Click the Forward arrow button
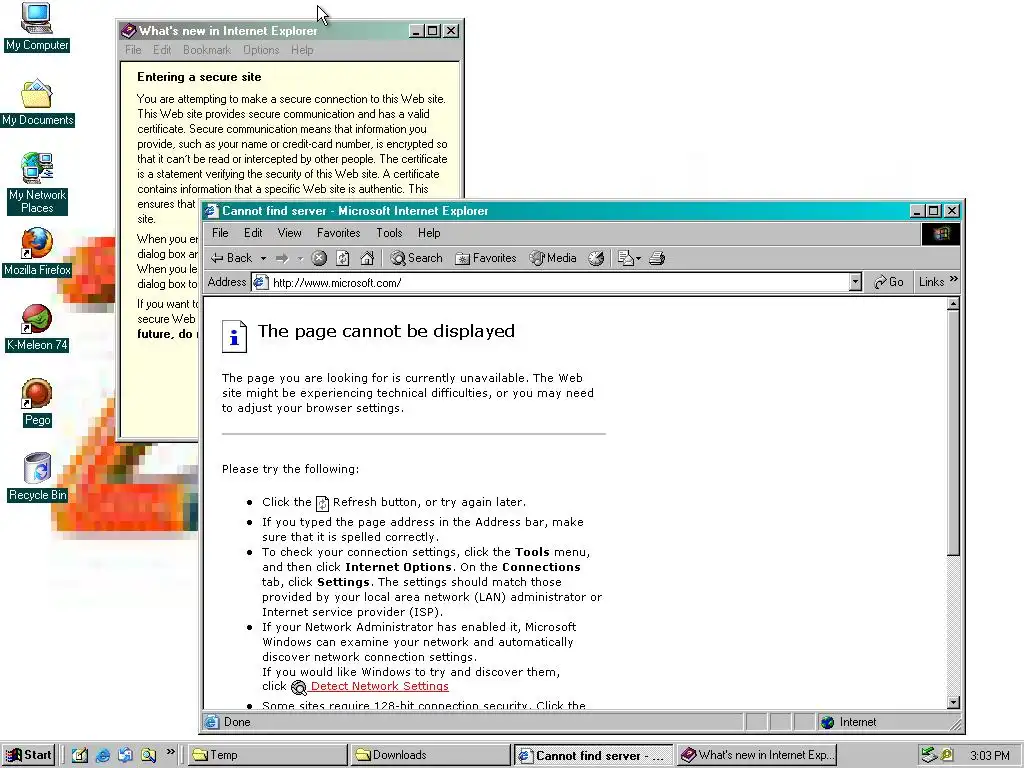 coord(282,259)
